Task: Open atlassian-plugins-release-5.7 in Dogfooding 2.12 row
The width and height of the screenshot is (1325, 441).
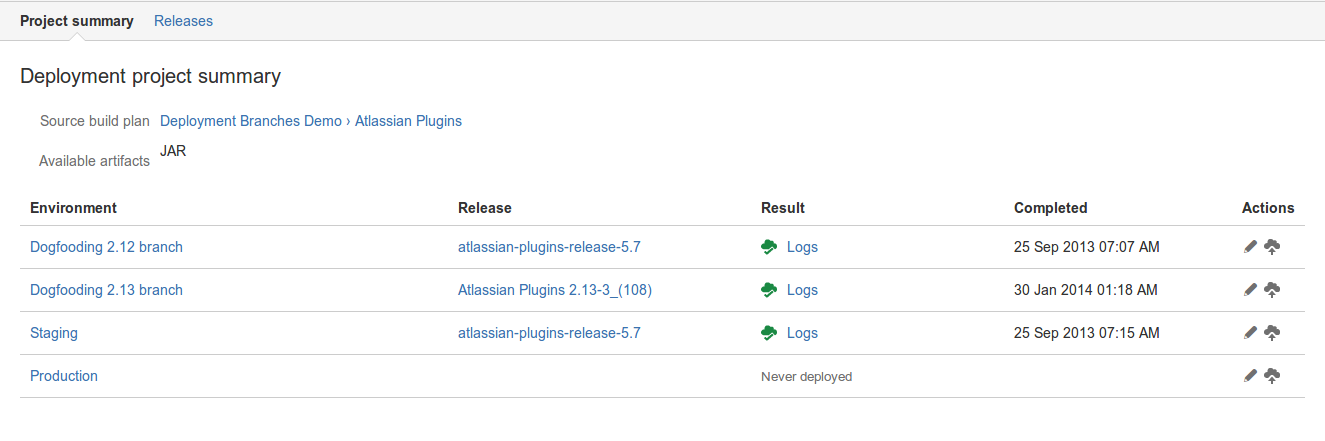Action: [x=549, y=247]
